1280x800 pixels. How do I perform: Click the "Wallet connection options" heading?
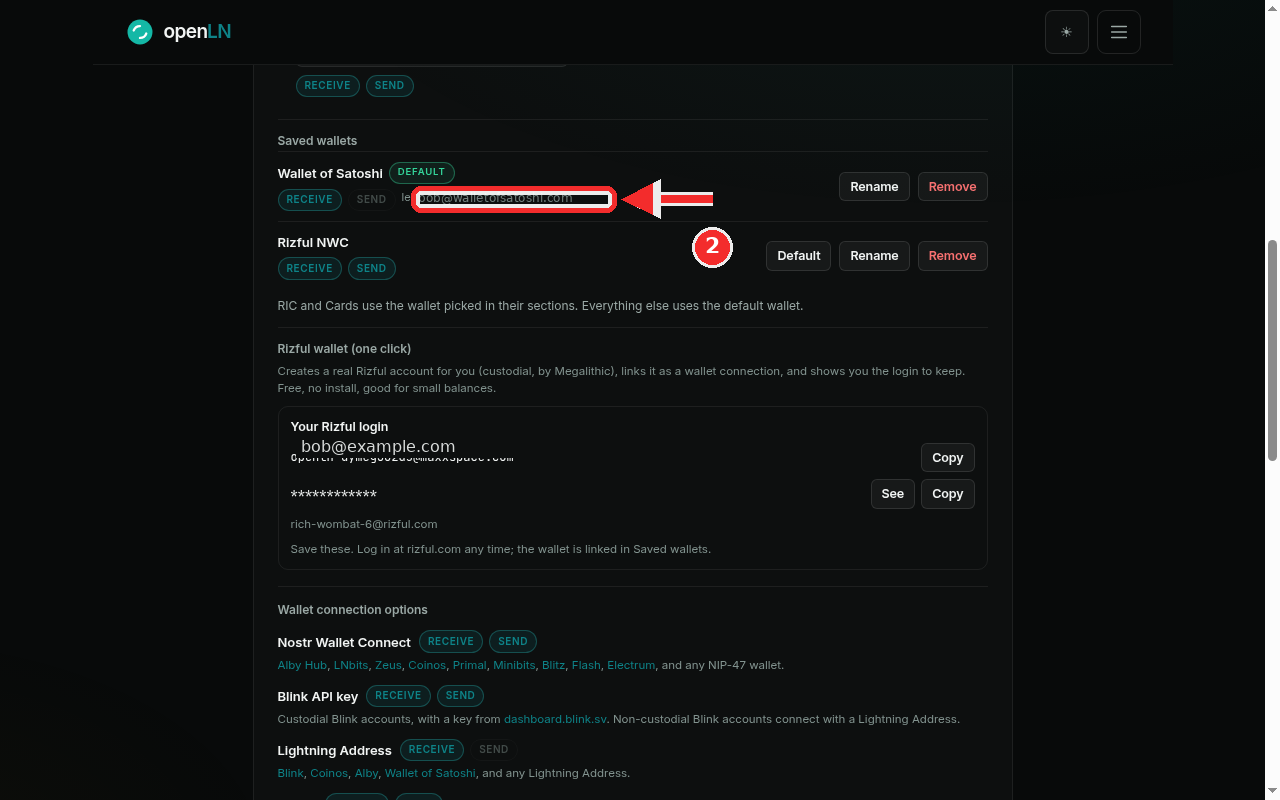pyautogui.click(x=352, y=610)
